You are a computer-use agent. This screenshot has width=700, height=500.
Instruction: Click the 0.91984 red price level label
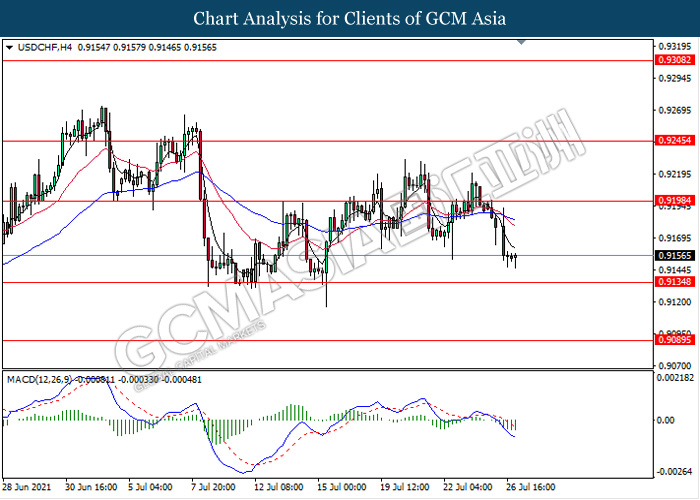(x=675, y=200)
